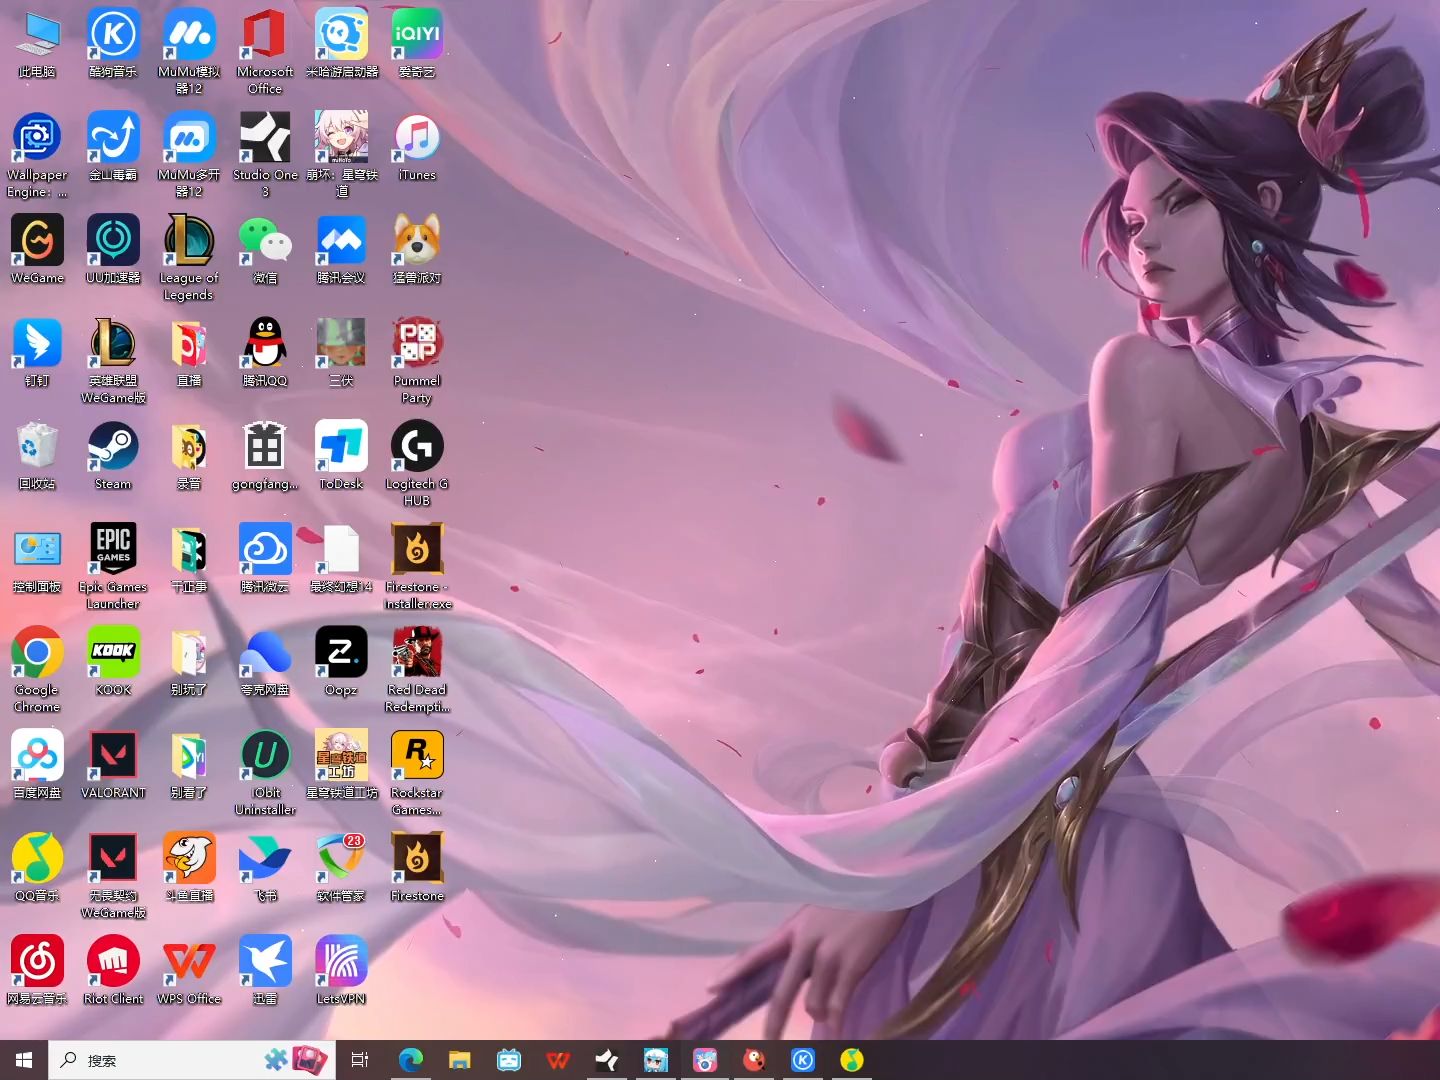1440x1080 pixels.
Task: Open the 此电脑 desktop icon
Action: 37,44
